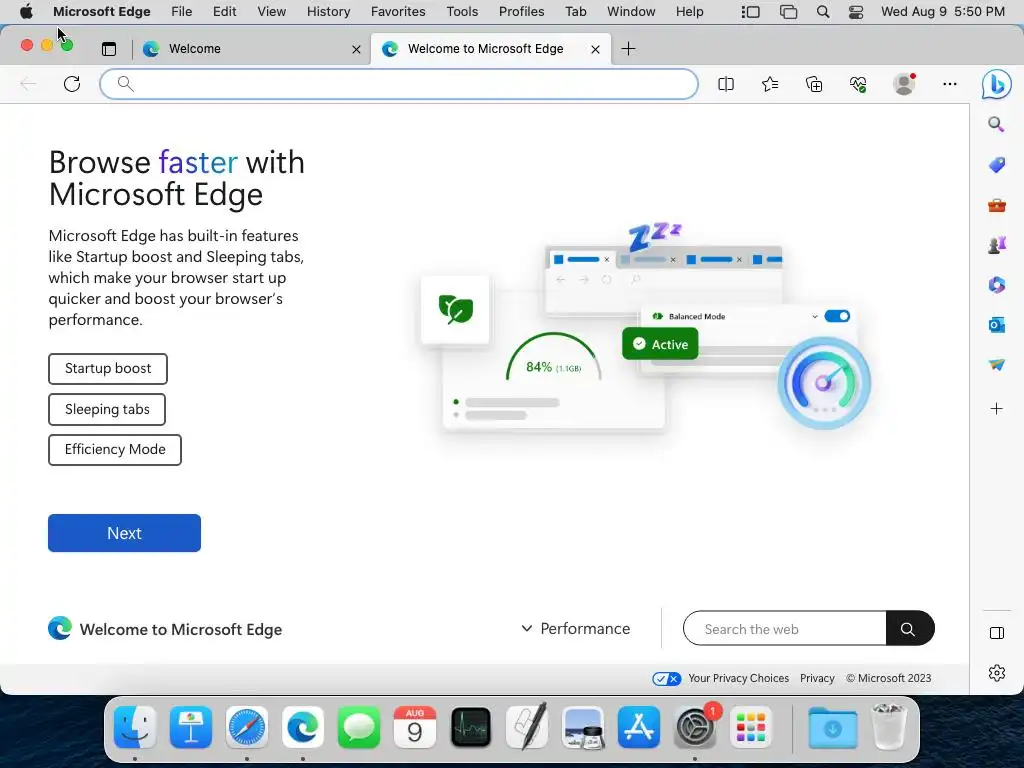Reload the current page
Image resolution: width=1024 pixels, height=768 pixels.
tap(72, 84)
